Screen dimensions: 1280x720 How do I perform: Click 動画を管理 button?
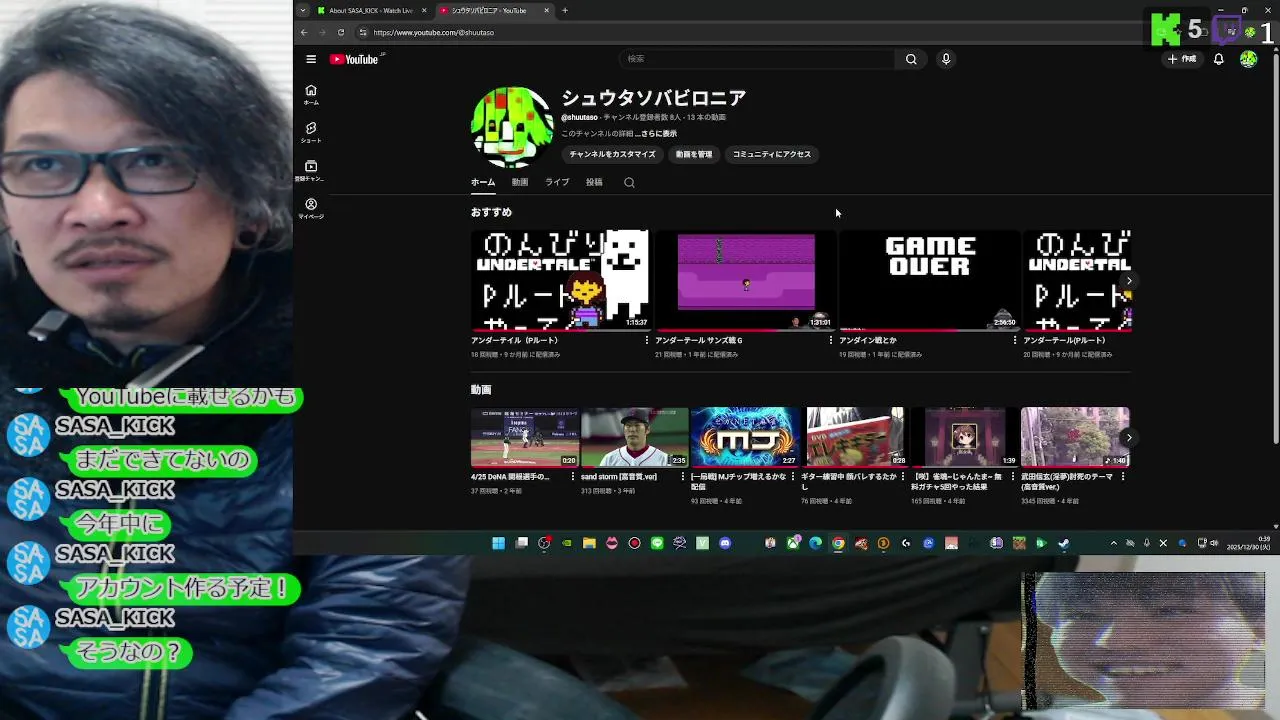point(694,154)
